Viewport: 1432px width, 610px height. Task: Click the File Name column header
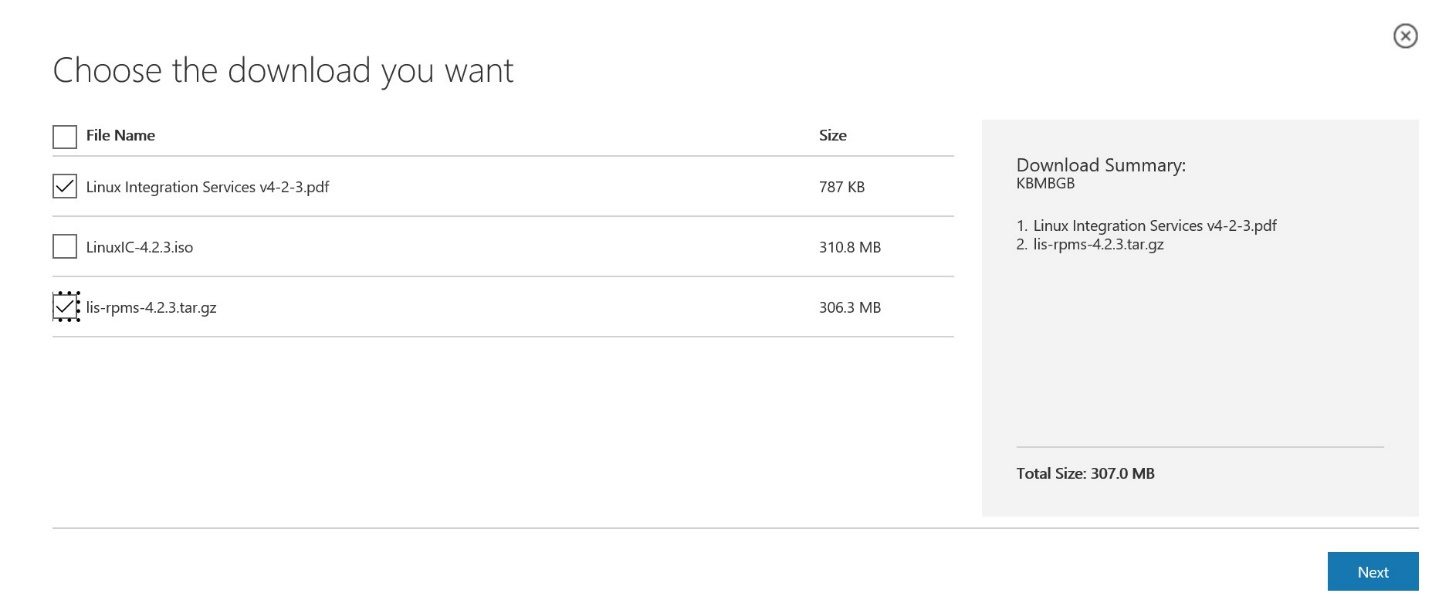coord(120,136)
